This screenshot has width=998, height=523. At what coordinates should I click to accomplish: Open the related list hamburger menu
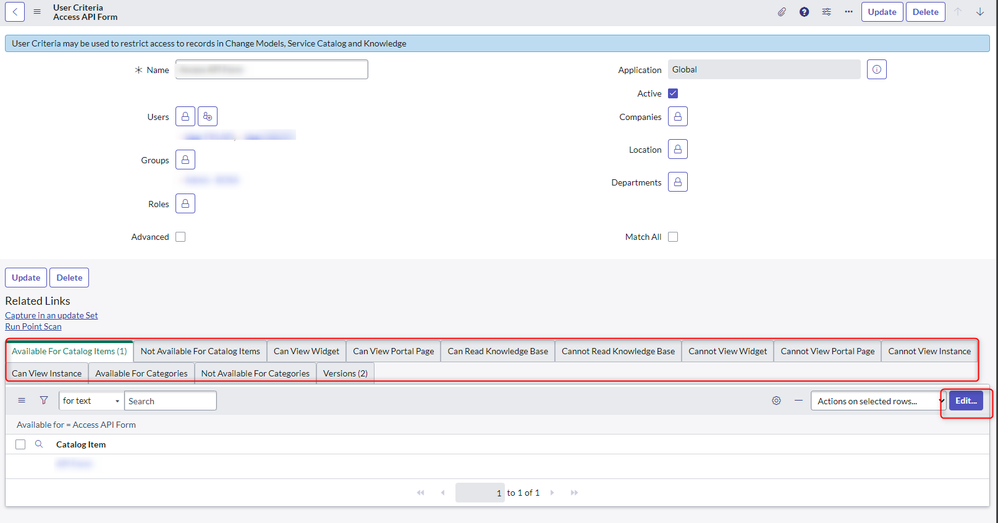[x=22, y=401]
